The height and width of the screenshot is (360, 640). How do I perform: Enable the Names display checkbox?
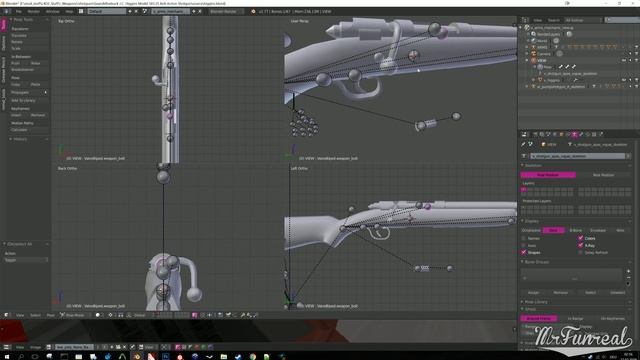(524, 238)
